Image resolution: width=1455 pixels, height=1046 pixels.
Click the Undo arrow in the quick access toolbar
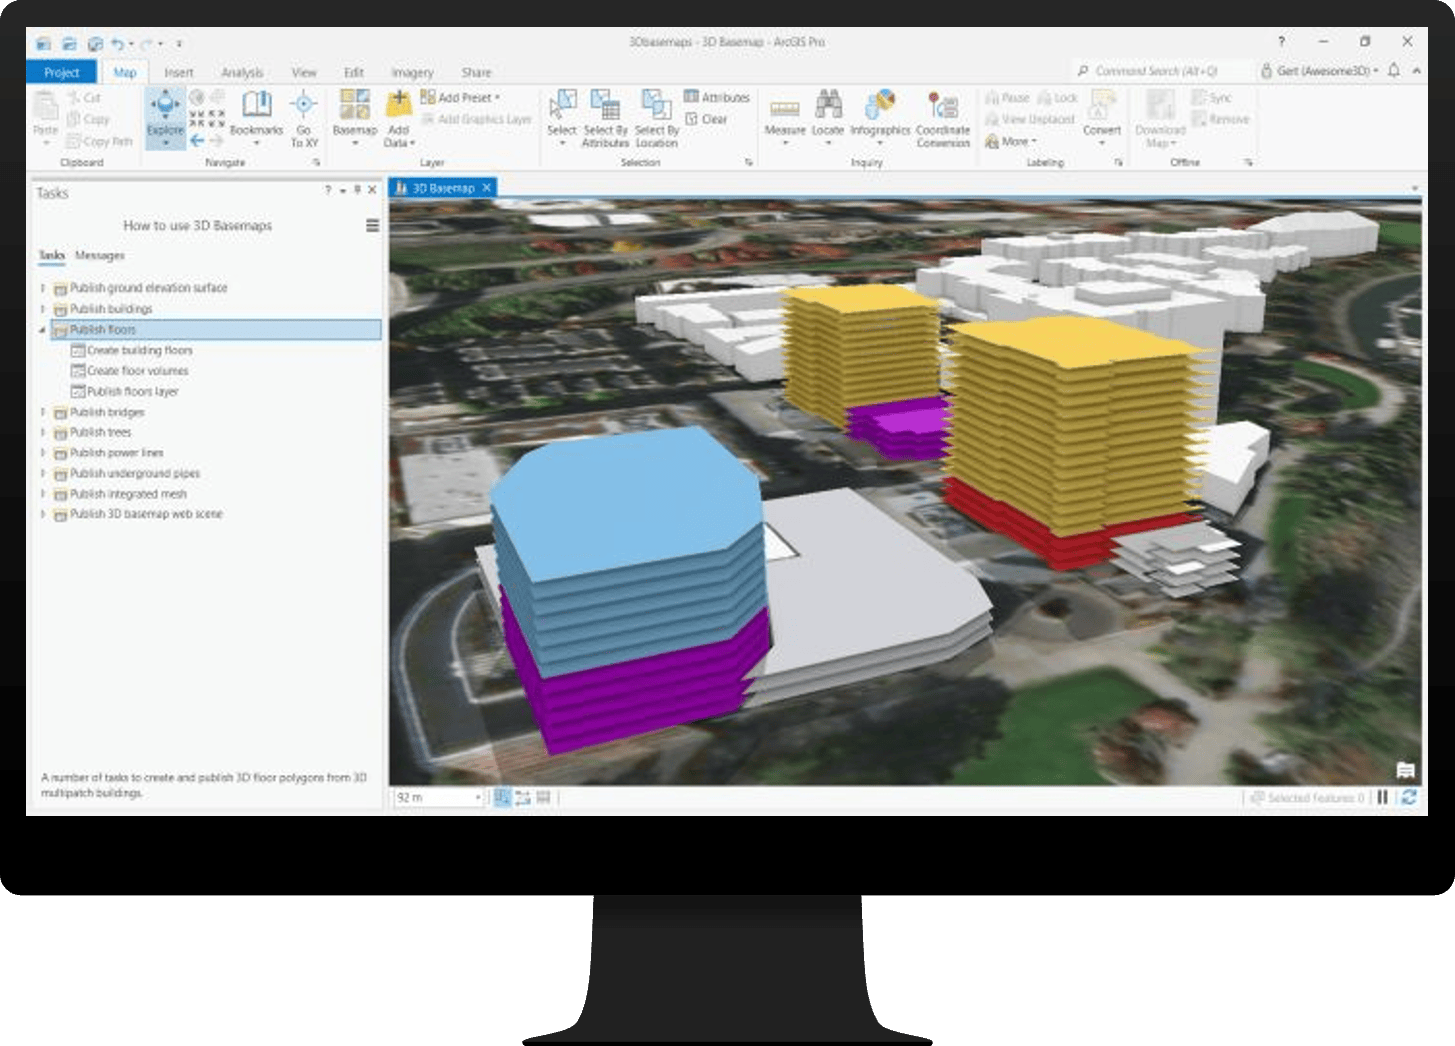118,43
